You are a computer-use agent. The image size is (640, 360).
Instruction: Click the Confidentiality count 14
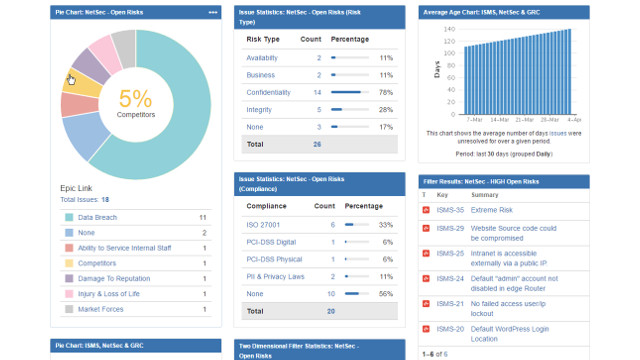click(317, 92)
